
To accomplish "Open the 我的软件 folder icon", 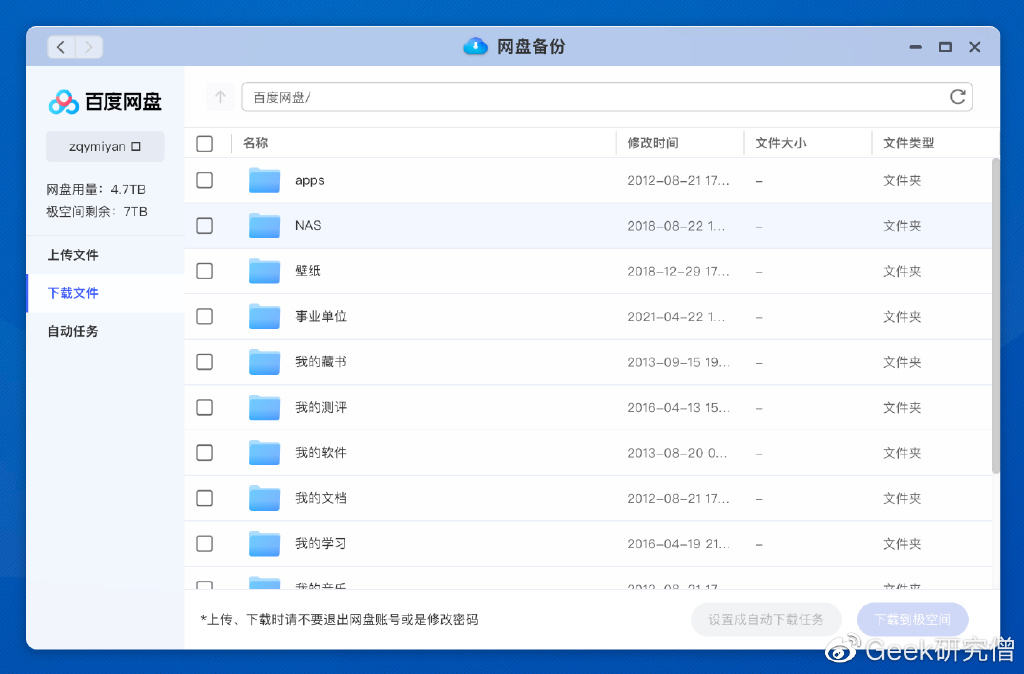I will (264, 453).
